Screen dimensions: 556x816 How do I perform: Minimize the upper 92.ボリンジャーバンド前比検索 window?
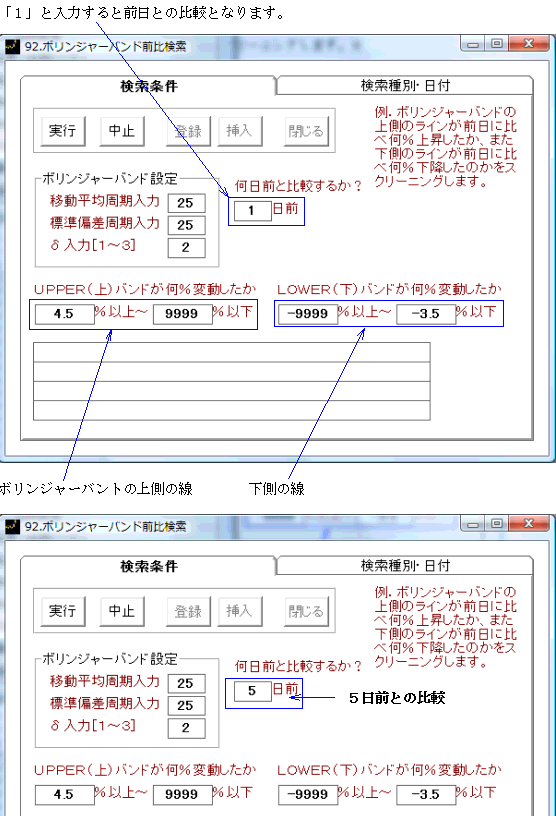point(473,44)
